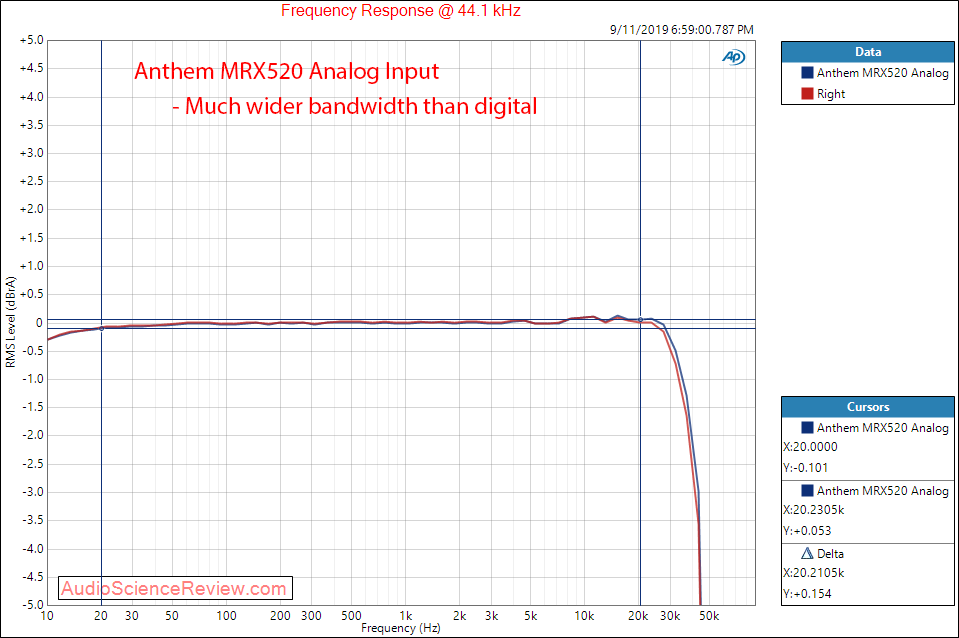
Task: Select the cursor point at 20k on the trace
Action: [x=640, y=320]
